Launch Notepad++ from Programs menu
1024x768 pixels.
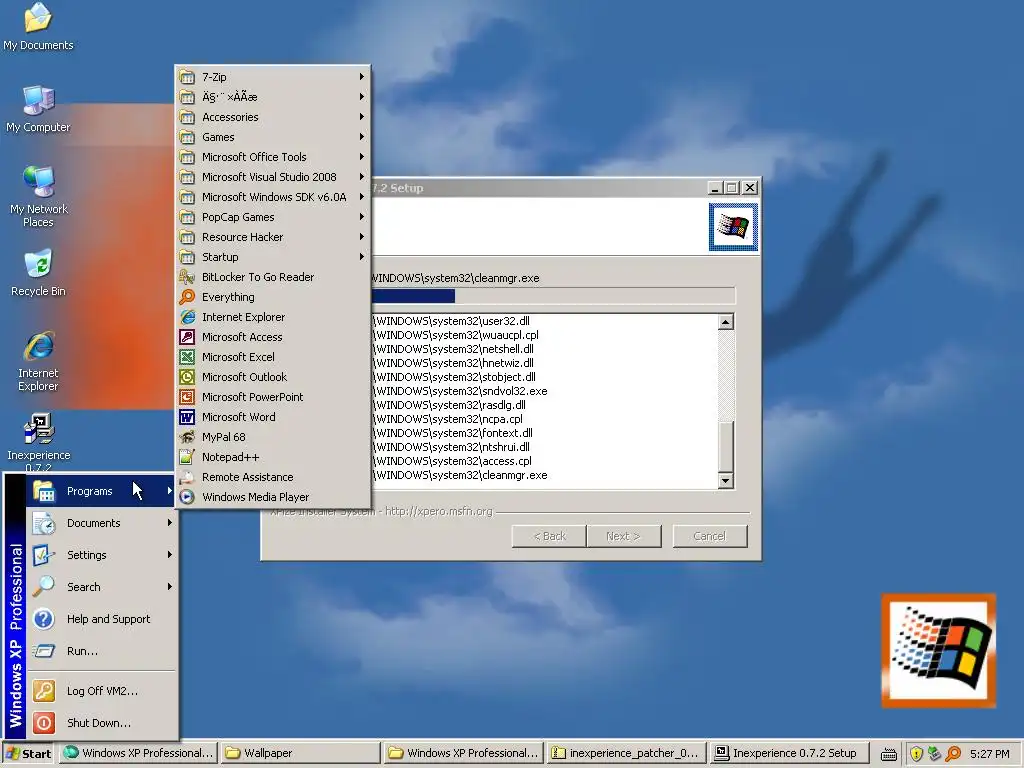(x=273, y=457)
